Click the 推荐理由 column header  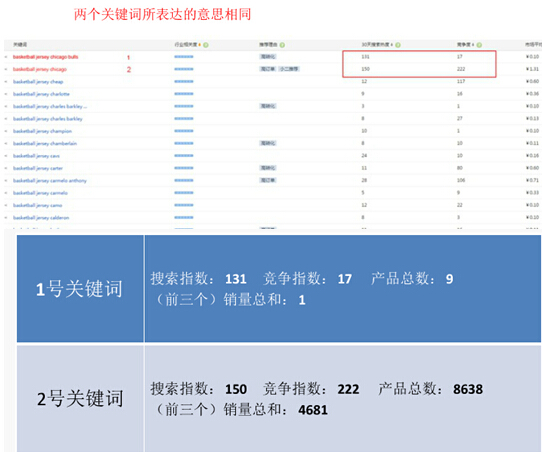pos(269,45)
